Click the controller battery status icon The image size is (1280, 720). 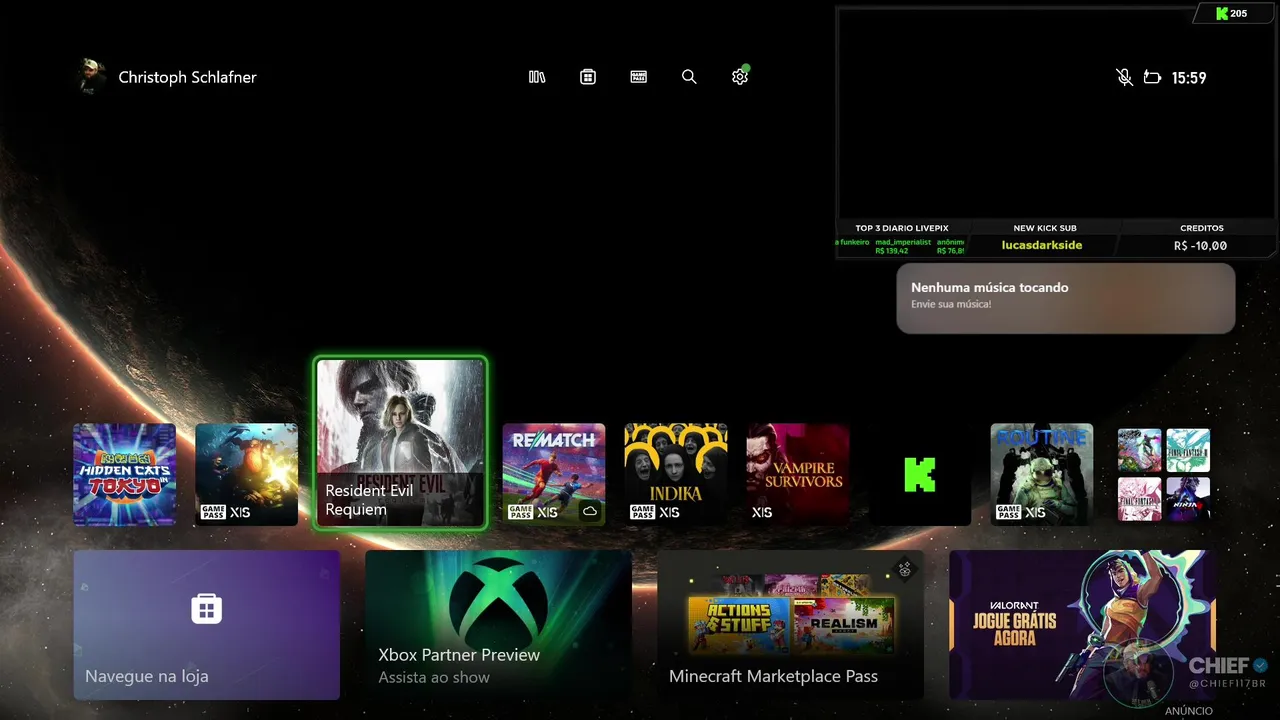(1152, 77)
